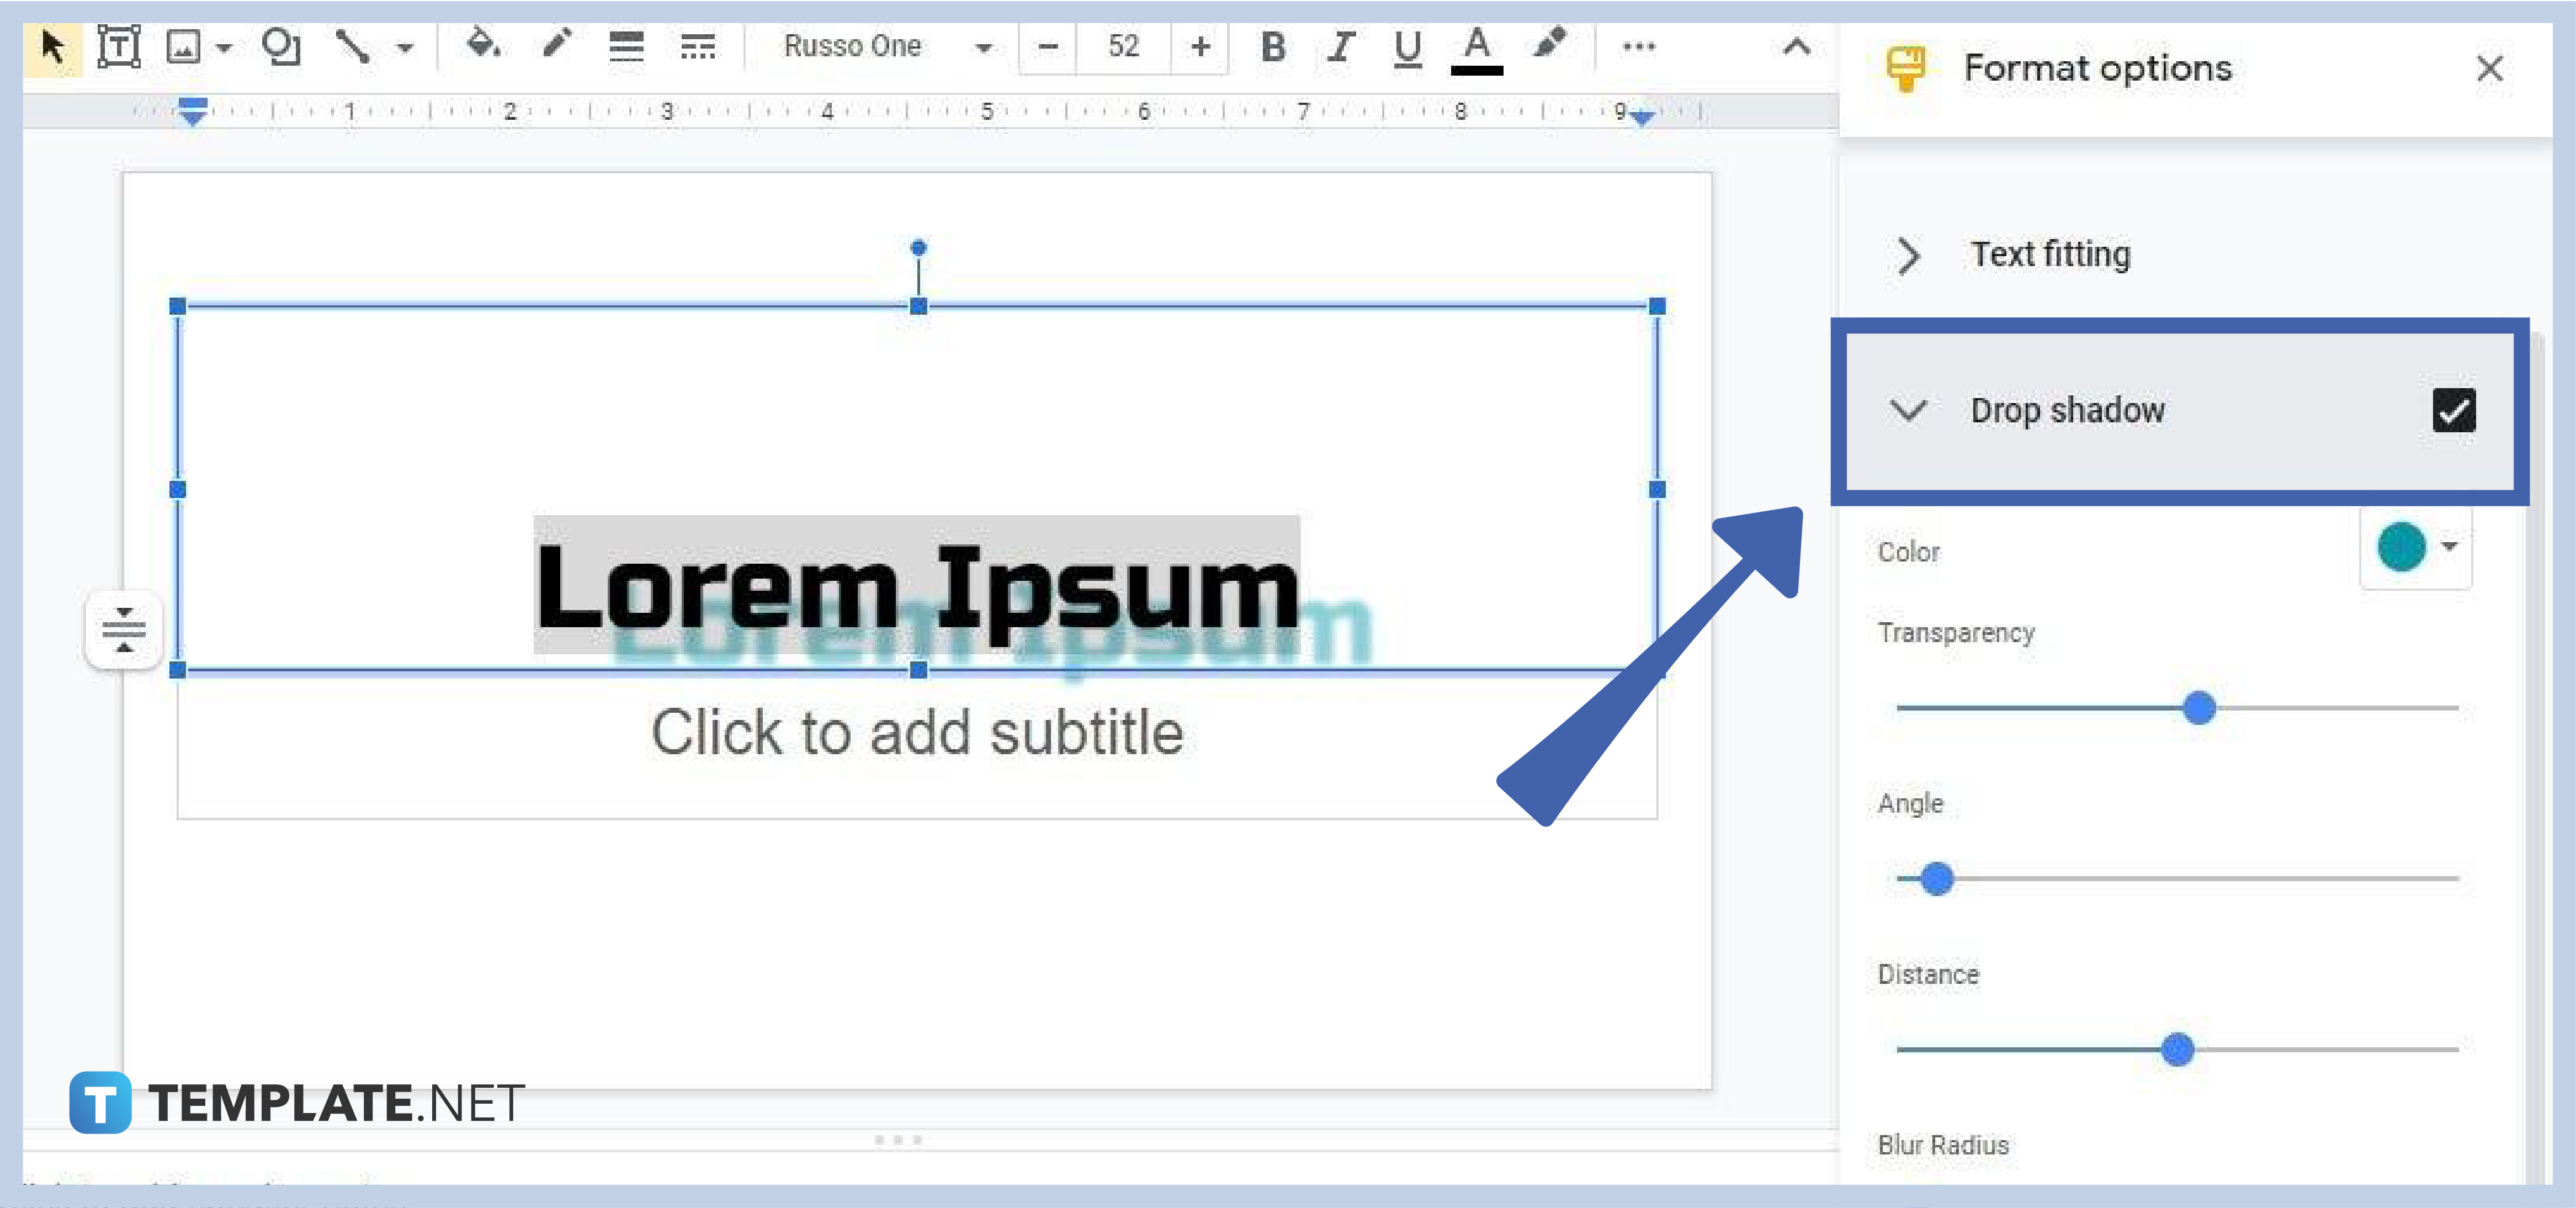Click the pen/draw tool
Image resolution: width=2576 pixels, height=1208 pixels.
click(x=555, y=44)
